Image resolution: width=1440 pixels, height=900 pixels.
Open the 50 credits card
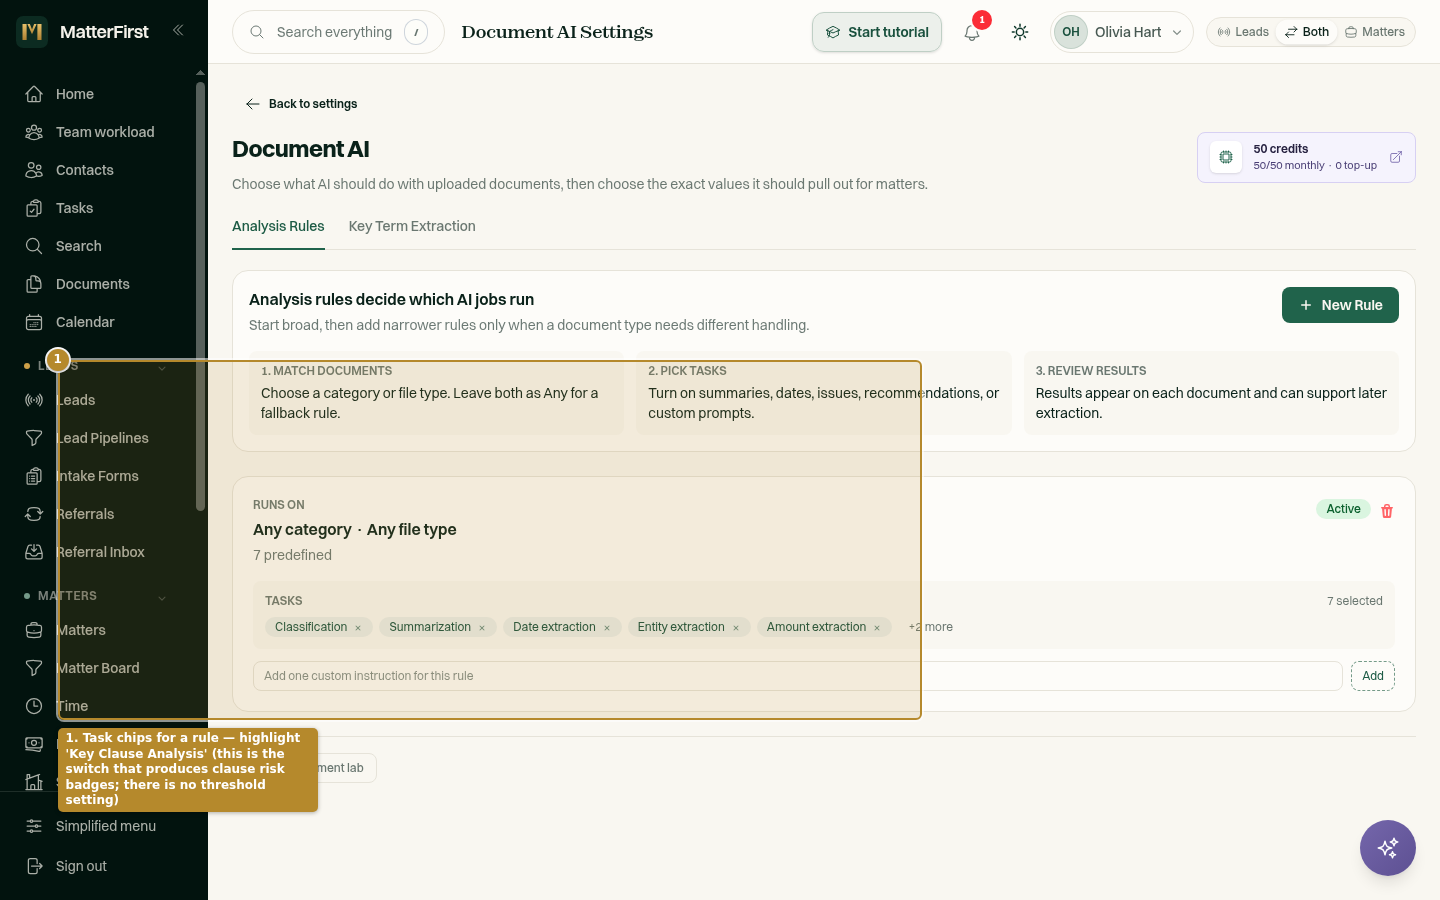coord(1306,157)
